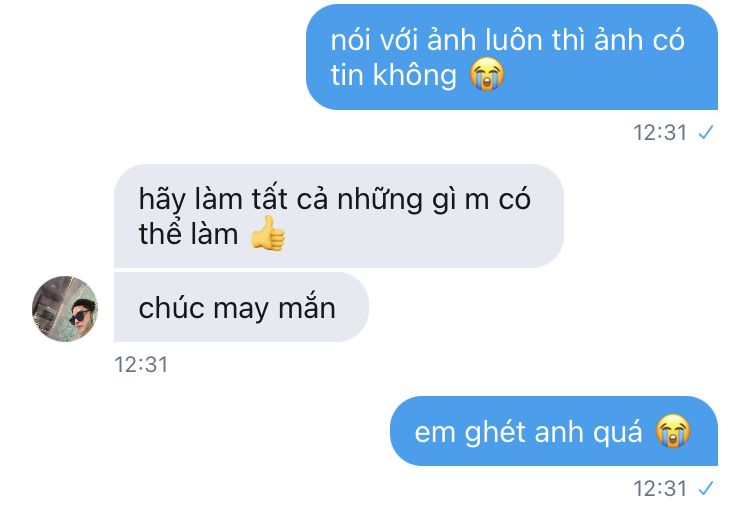
Task: Click the sender's profile avatar photo
Action: coord(65,308)
